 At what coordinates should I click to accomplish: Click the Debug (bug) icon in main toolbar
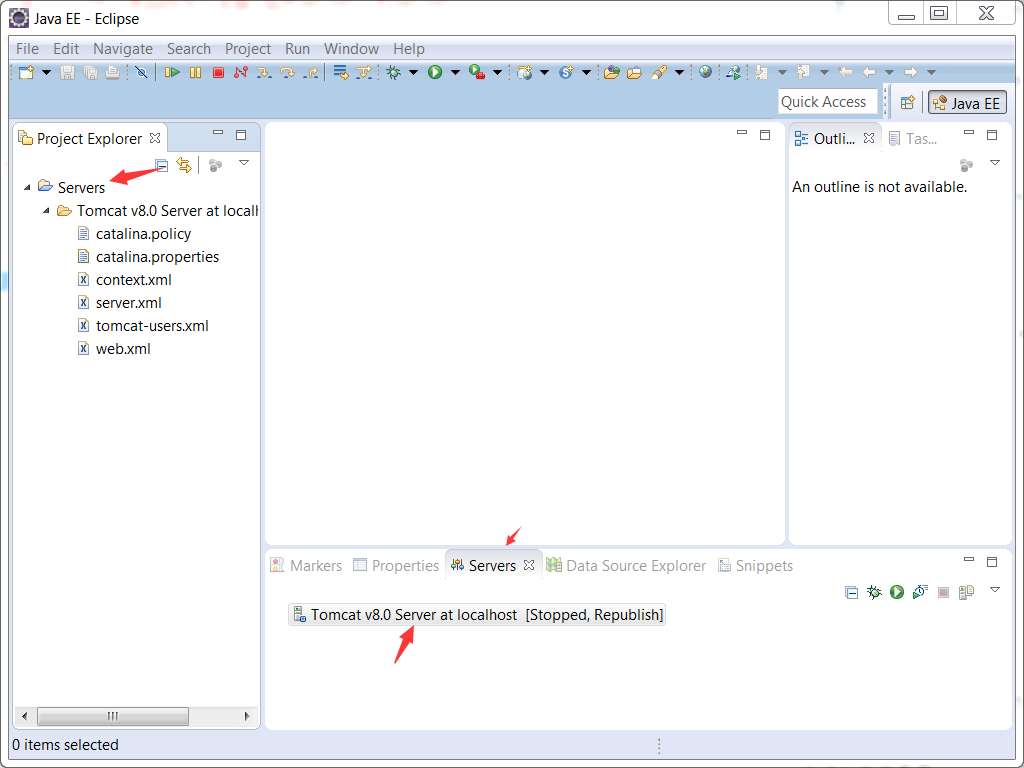pyautogui.click(x=394, y=72)
